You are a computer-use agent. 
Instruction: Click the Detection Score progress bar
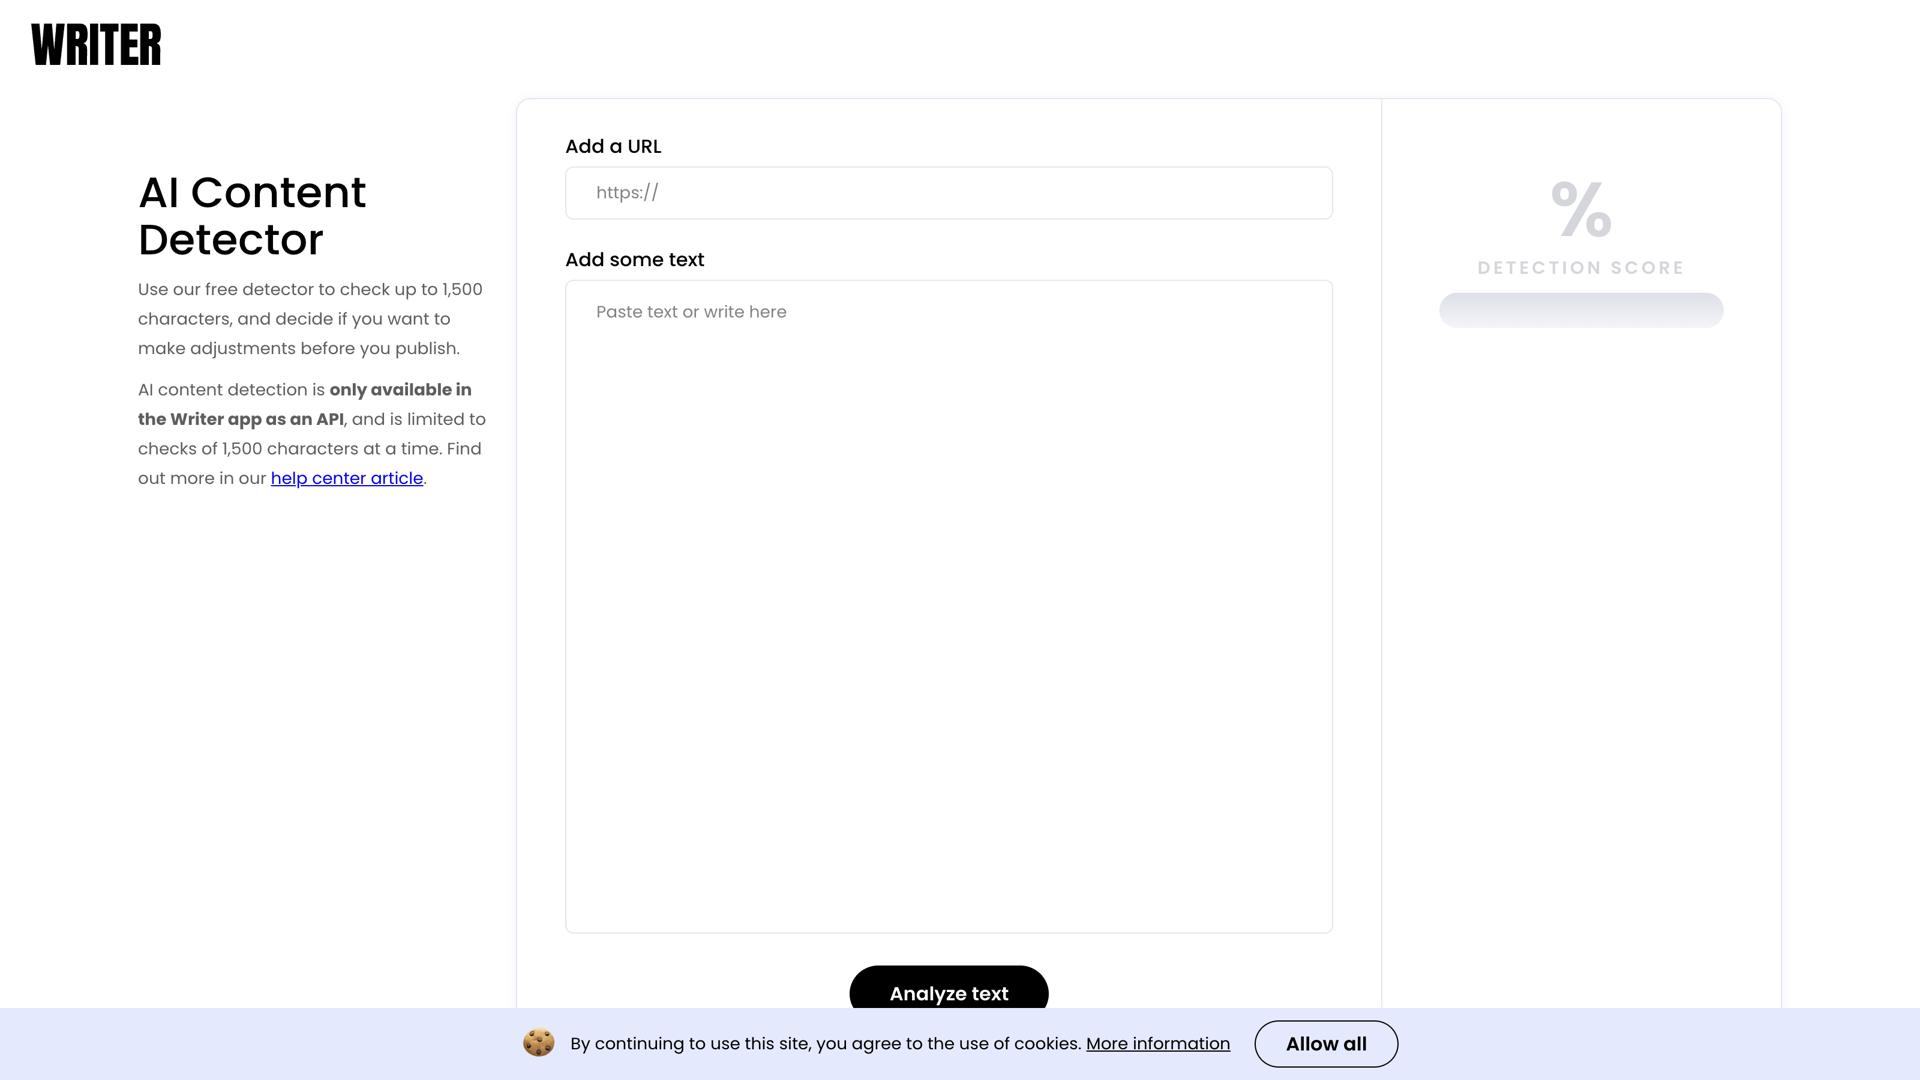pos(1580,310)
